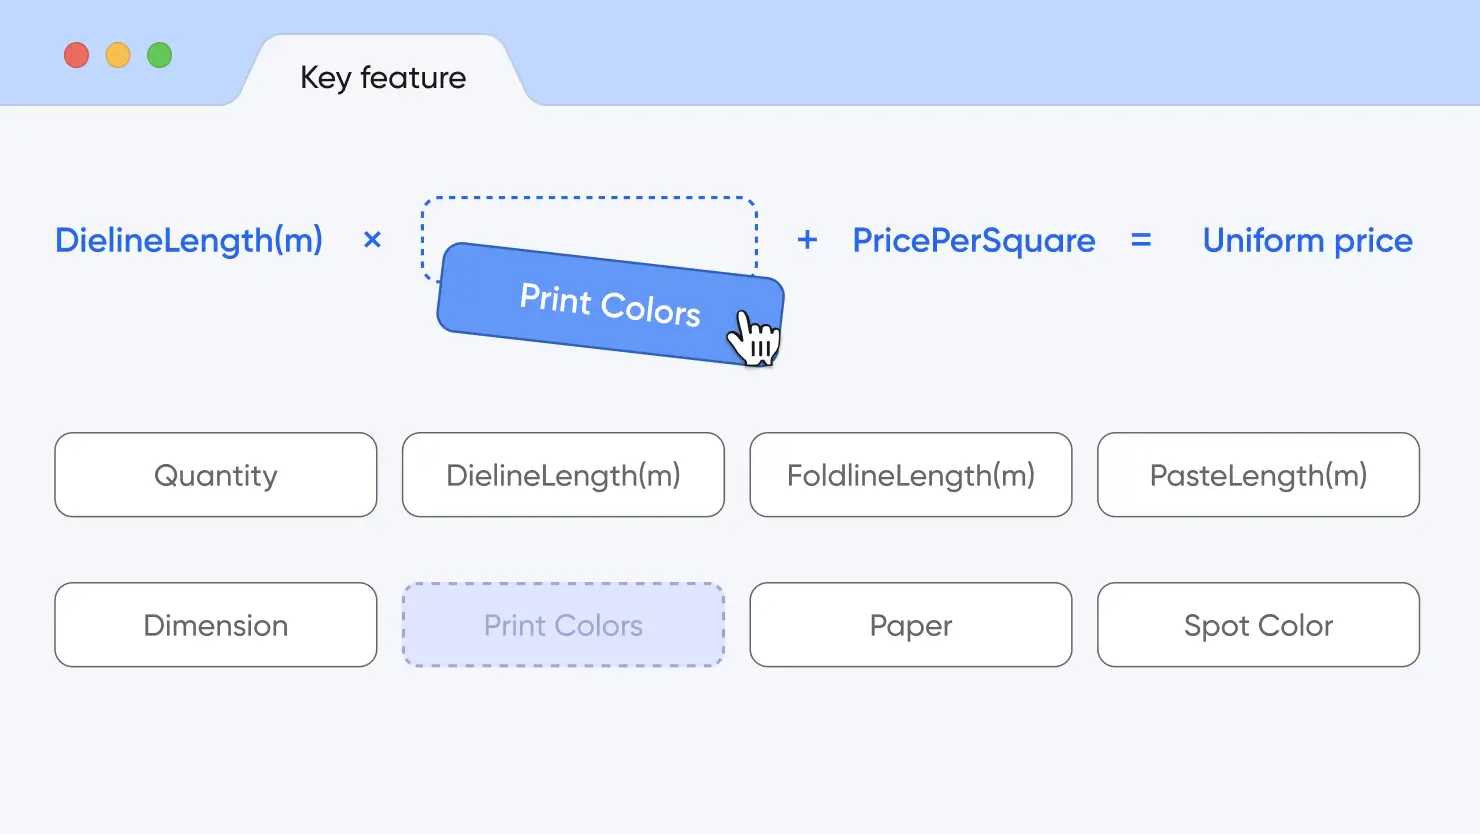
Task: Pick the FoldlineLength(m) variable button
Action: click(911, 475)
